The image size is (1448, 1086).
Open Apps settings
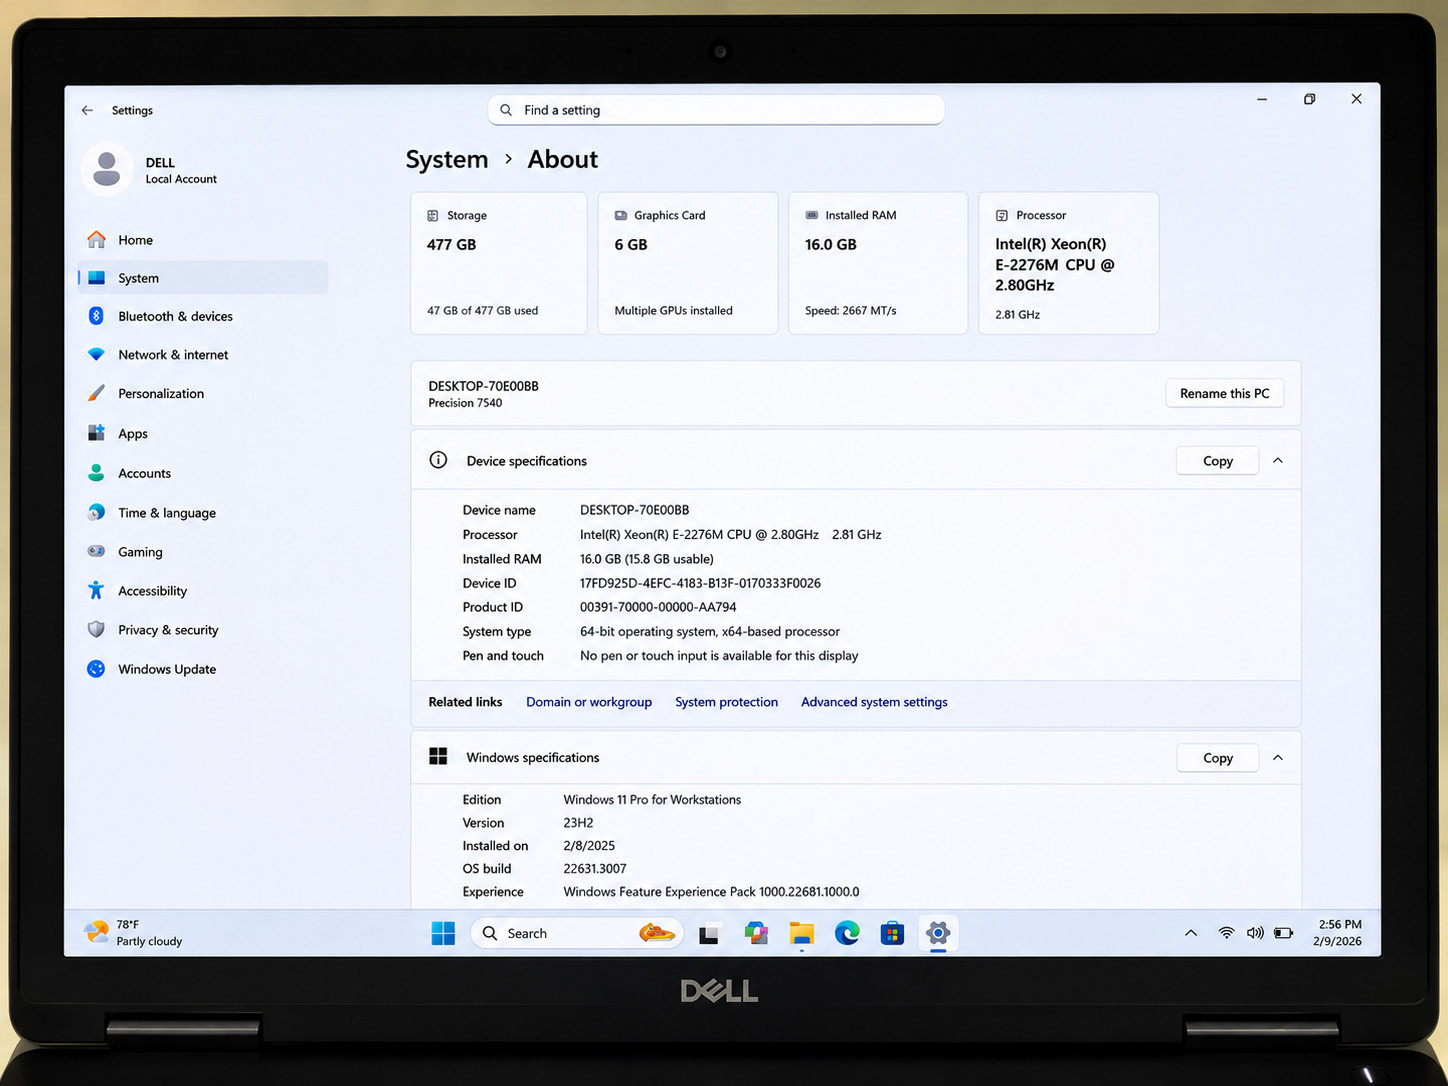pos(203,434)
